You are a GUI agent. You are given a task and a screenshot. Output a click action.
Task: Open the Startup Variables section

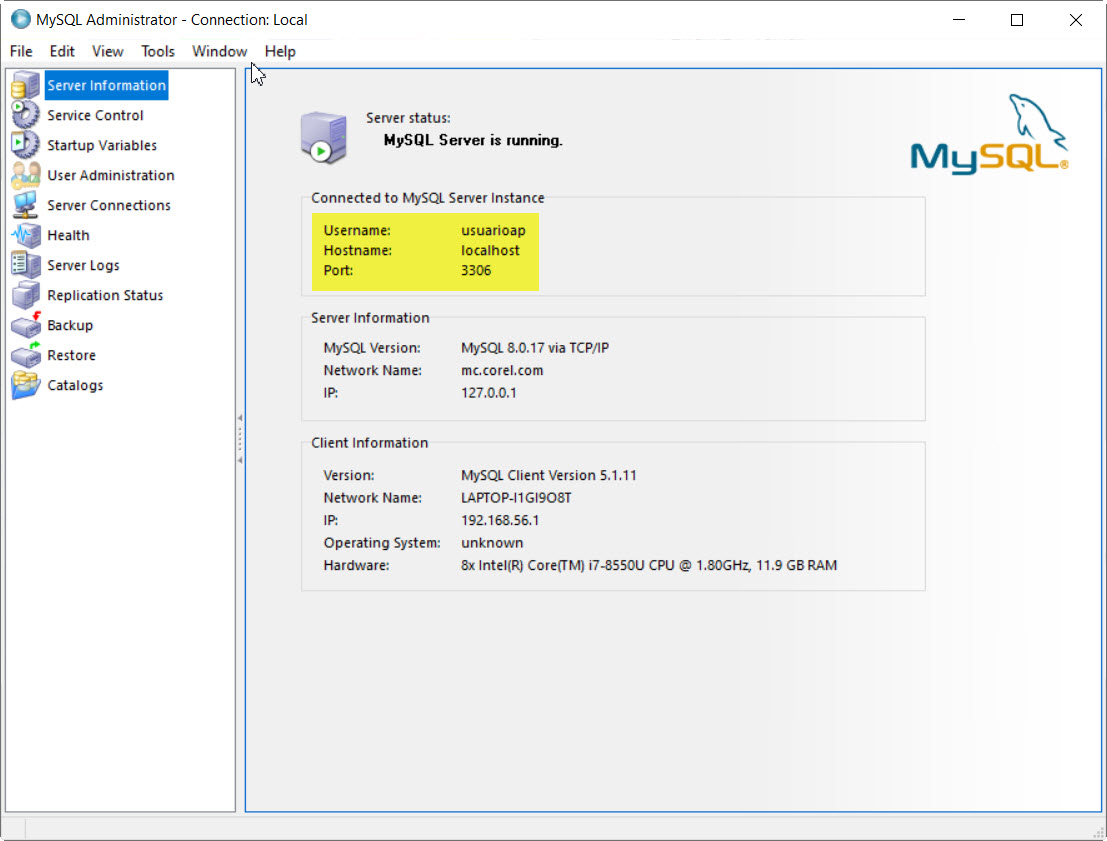102,145
